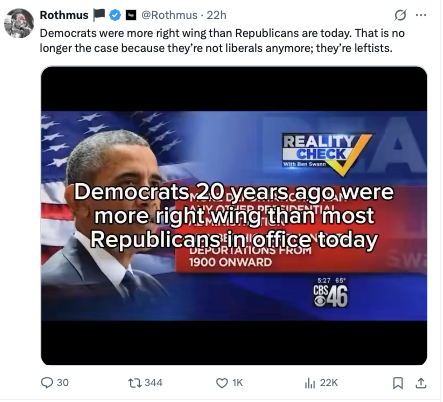Visit the @Rothmus handle link
Image resolution: width=443 pixels, height=402 pixels.
coord(169,15)
